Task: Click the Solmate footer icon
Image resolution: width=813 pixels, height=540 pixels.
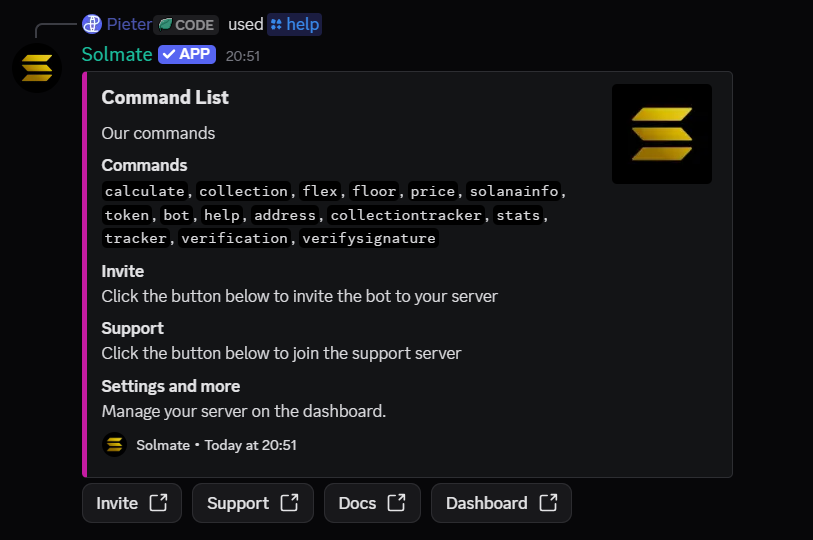Action: 115,445
